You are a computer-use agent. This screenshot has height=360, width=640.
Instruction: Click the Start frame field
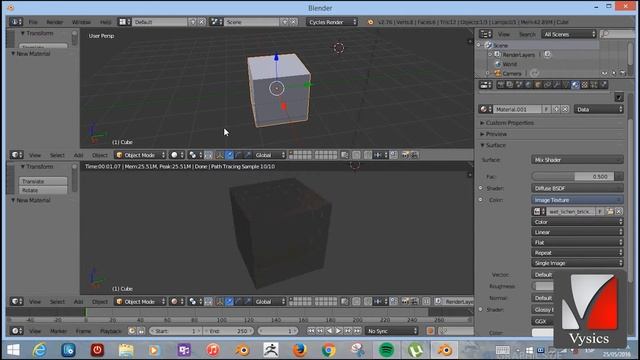coord(176,331)
